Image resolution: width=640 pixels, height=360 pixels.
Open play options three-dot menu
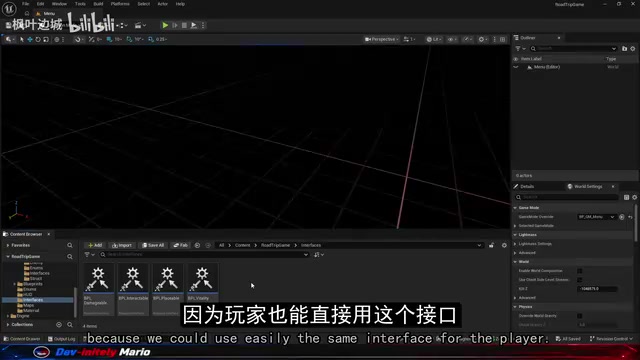tap(203, 25)
